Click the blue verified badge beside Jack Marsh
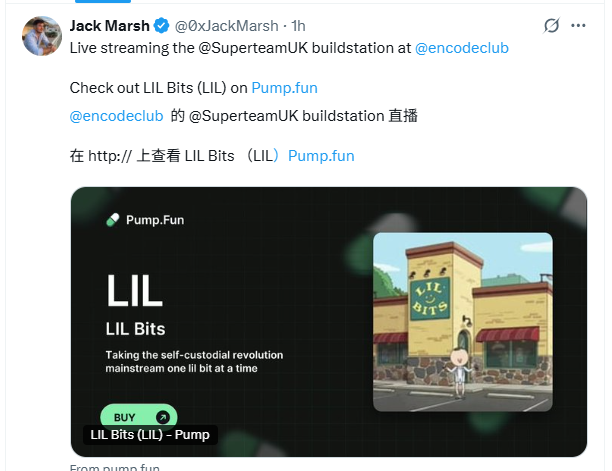 (161, 26)
